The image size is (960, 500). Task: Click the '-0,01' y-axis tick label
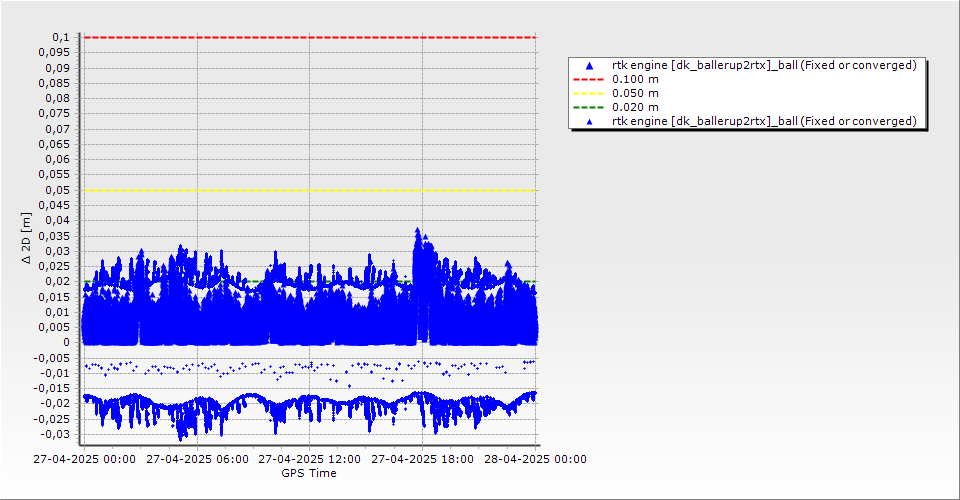tap(56, 373)
